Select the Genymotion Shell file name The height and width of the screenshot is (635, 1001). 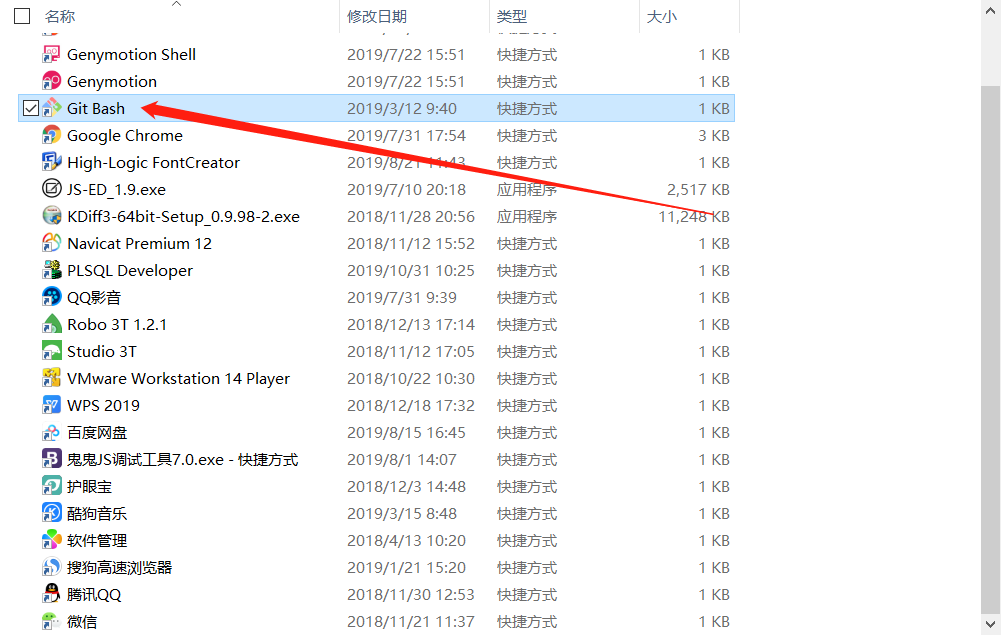(x=132, y=54)
